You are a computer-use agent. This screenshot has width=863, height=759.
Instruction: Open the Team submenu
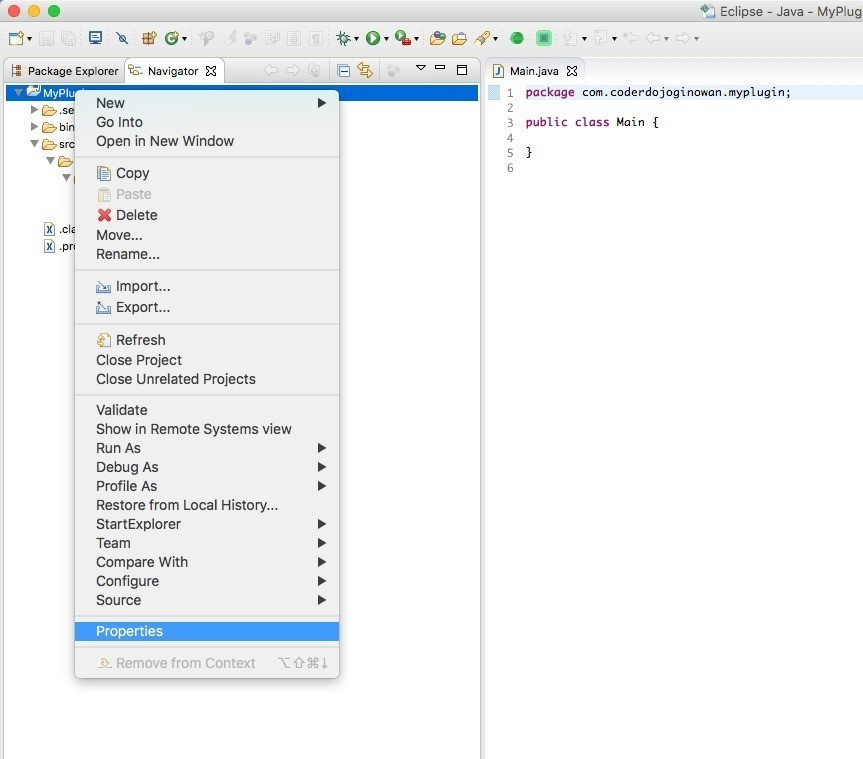[113, 543]
